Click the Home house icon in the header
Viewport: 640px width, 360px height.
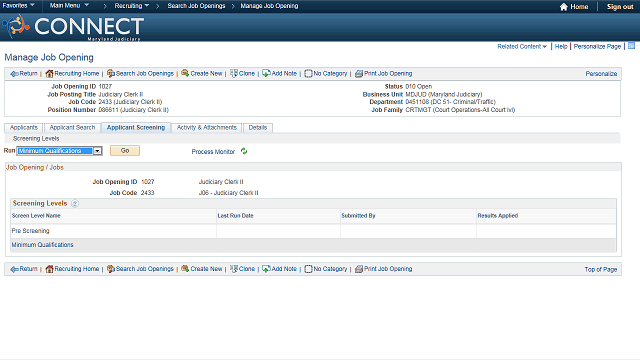pyautogui.click(x=564, y=7)
